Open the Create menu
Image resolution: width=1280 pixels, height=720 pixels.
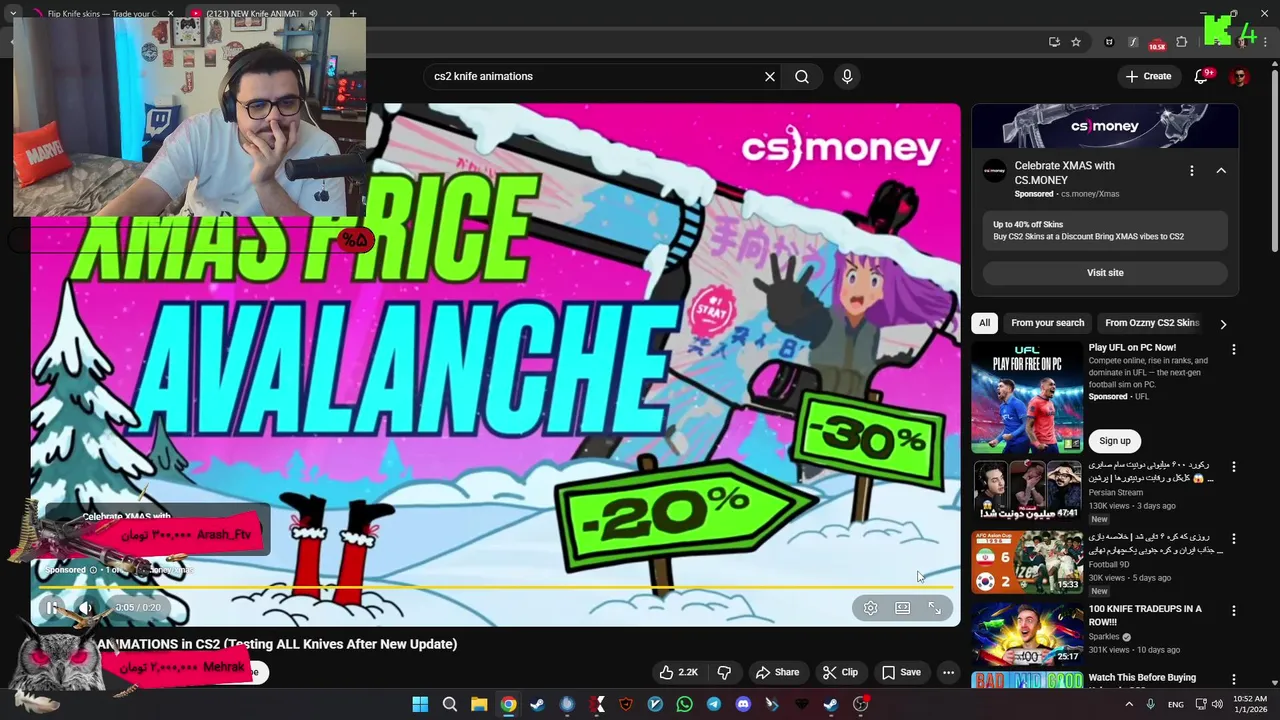tap(1148, 76)
